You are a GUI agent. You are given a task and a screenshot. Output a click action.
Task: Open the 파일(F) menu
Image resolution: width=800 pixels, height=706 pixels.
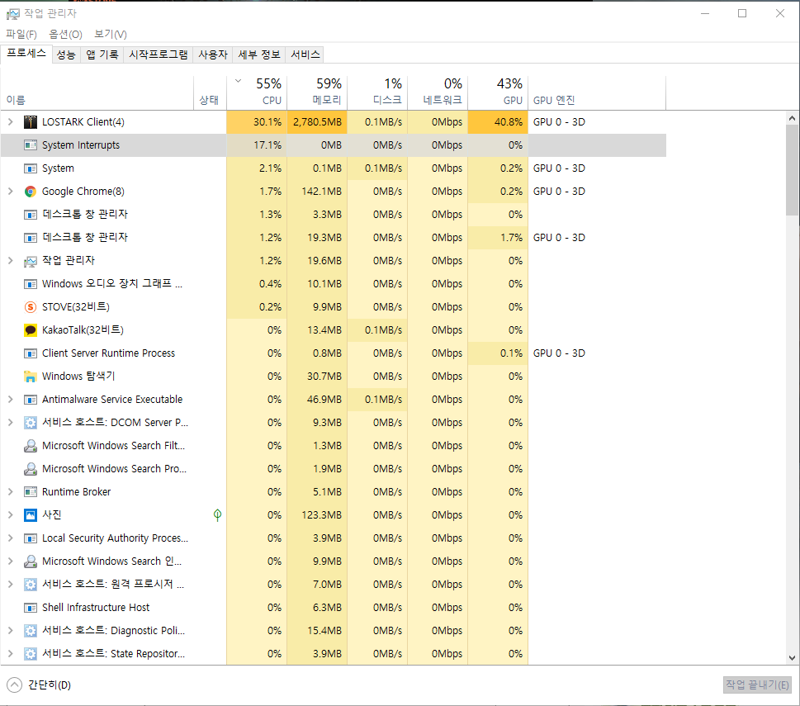(21, 34)
